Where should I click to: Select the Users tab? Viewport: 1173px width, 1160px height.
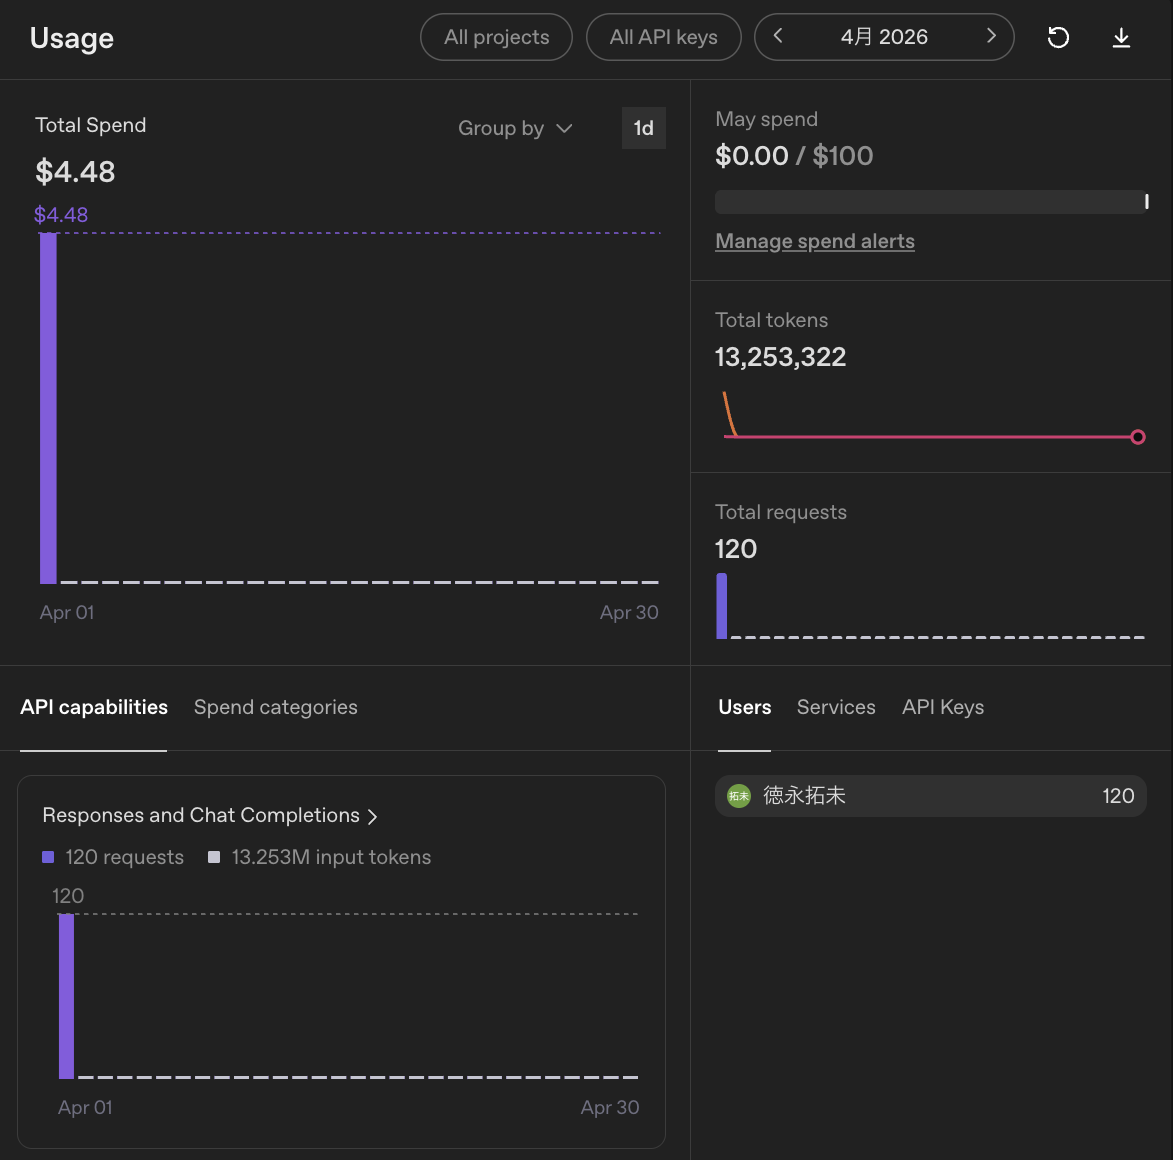tap(744, 708)
